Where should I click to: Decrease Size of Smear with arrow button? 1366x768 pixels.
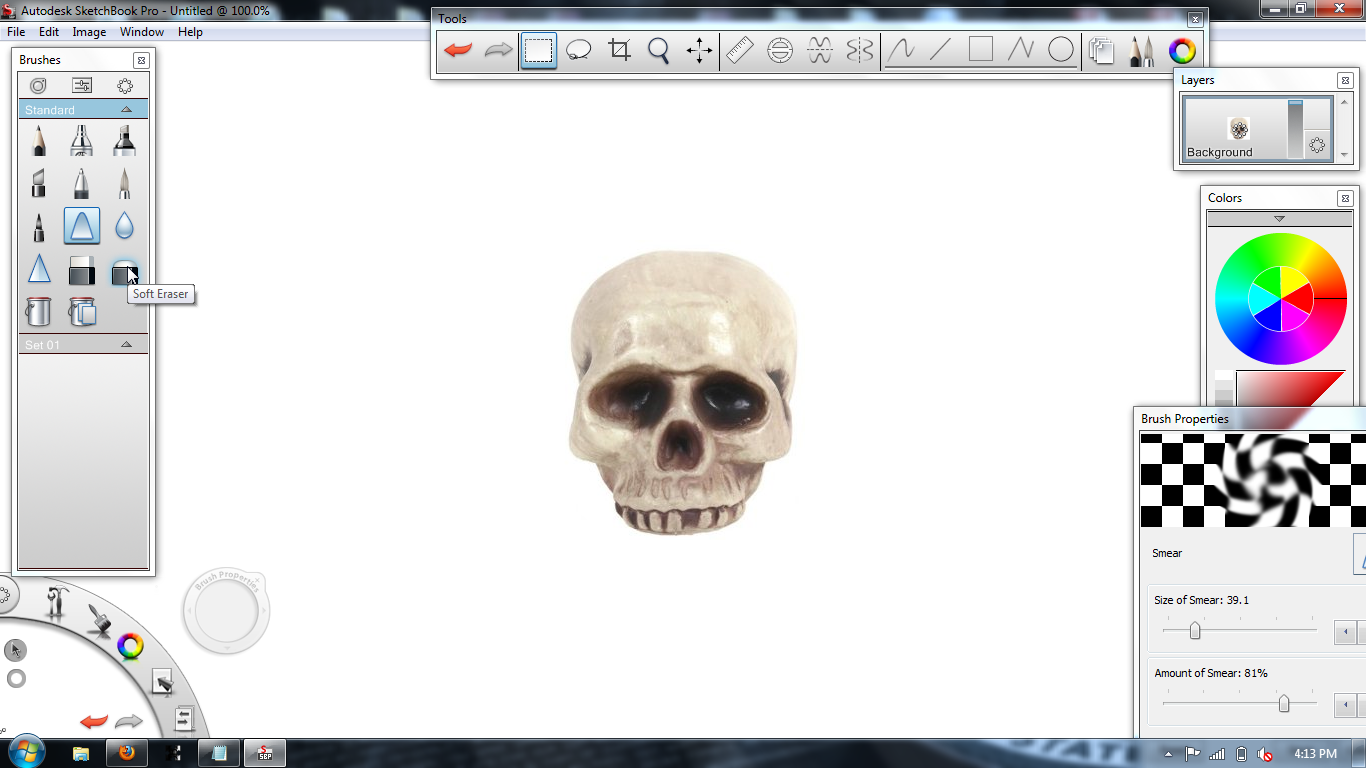1346,632
